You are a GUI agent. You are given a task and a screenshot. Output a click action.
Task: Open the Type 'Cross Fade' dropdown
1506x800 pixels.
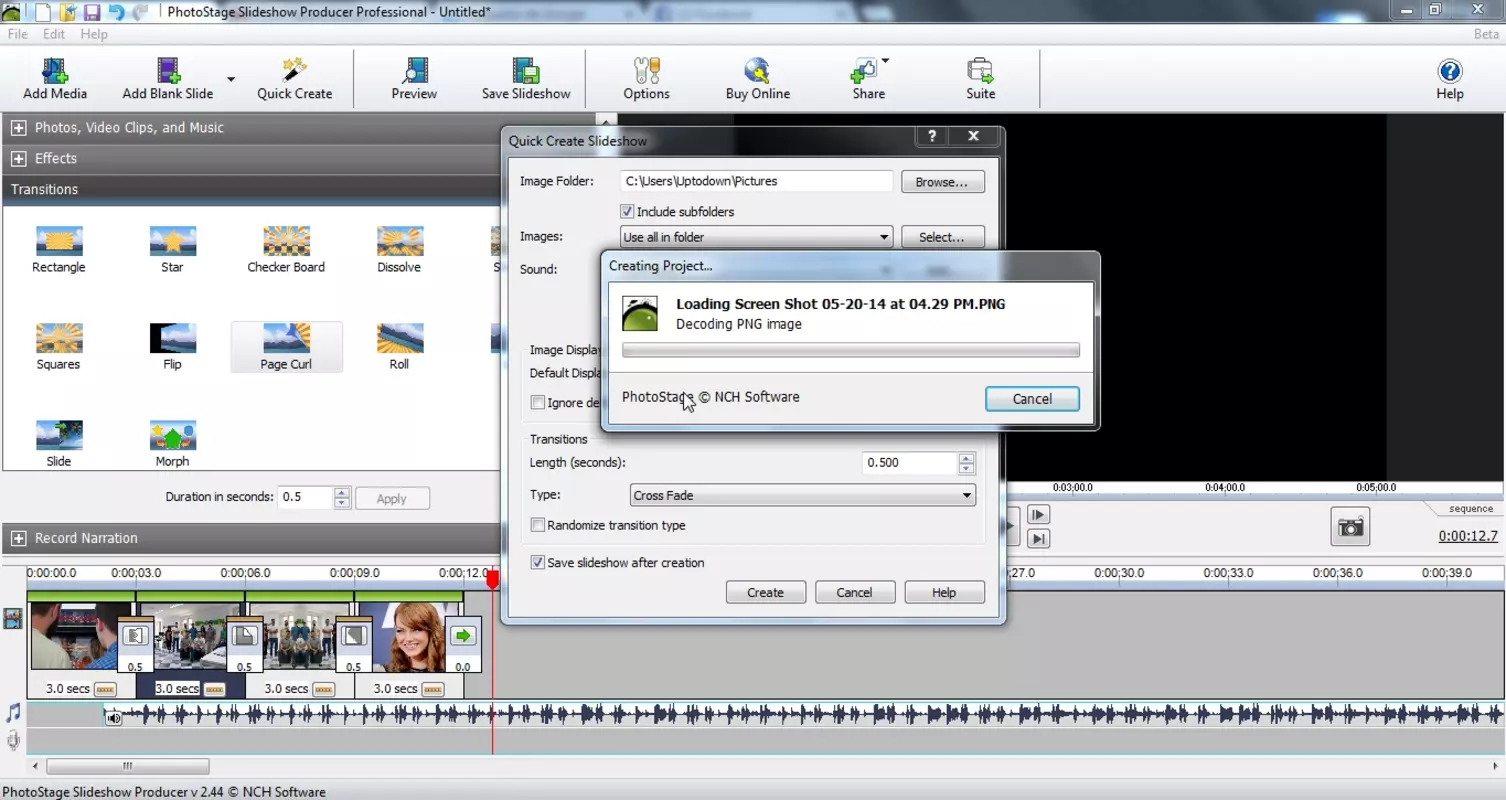pos(803,495)
